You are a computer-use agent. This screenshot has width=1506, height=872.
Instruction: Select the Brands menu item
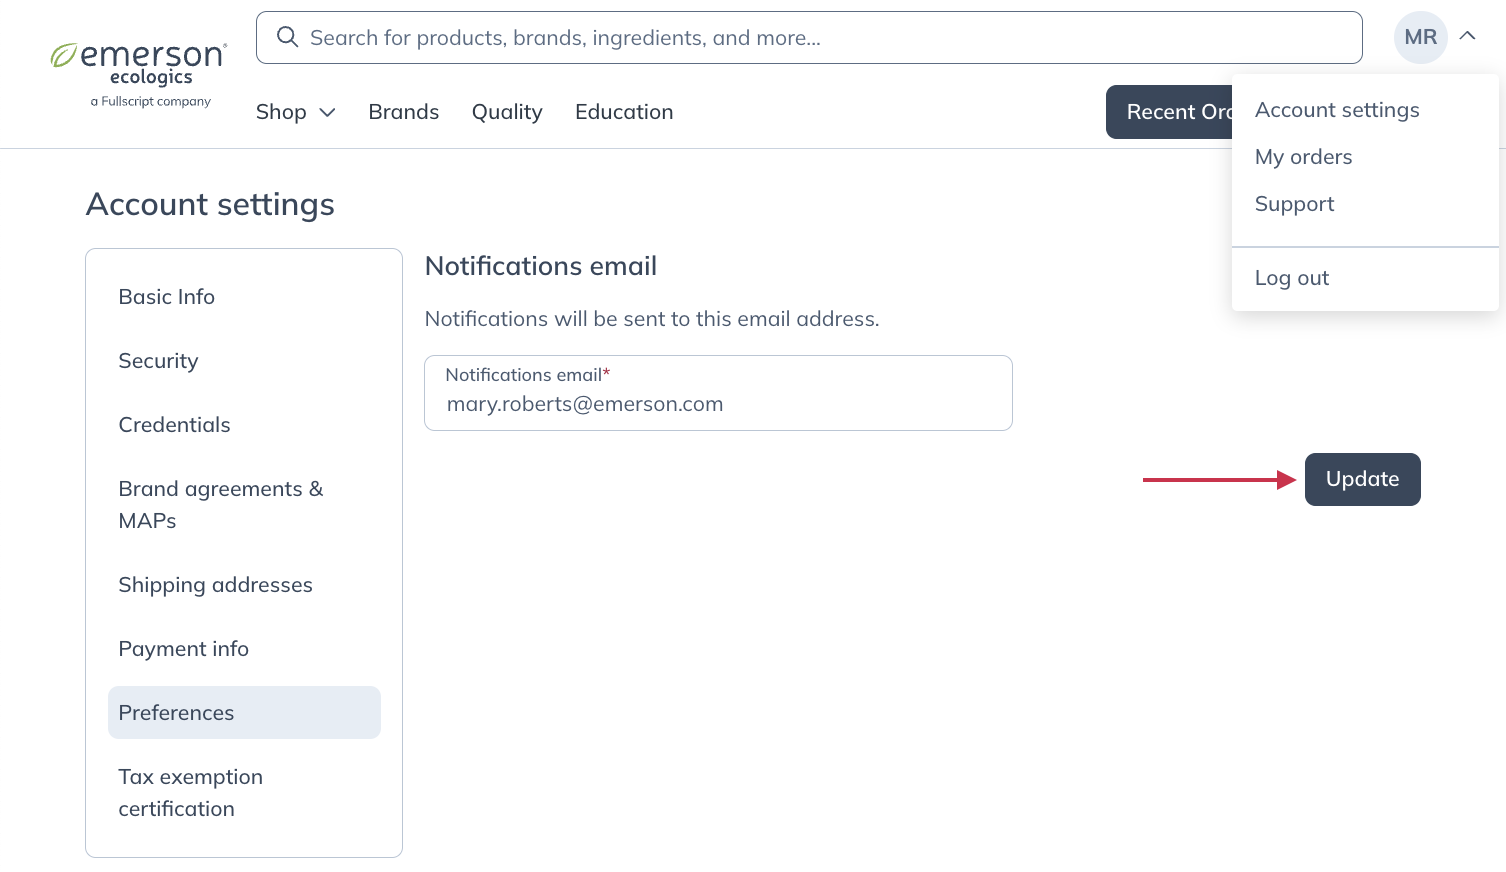pyautogui.click(x=403, y=112)
